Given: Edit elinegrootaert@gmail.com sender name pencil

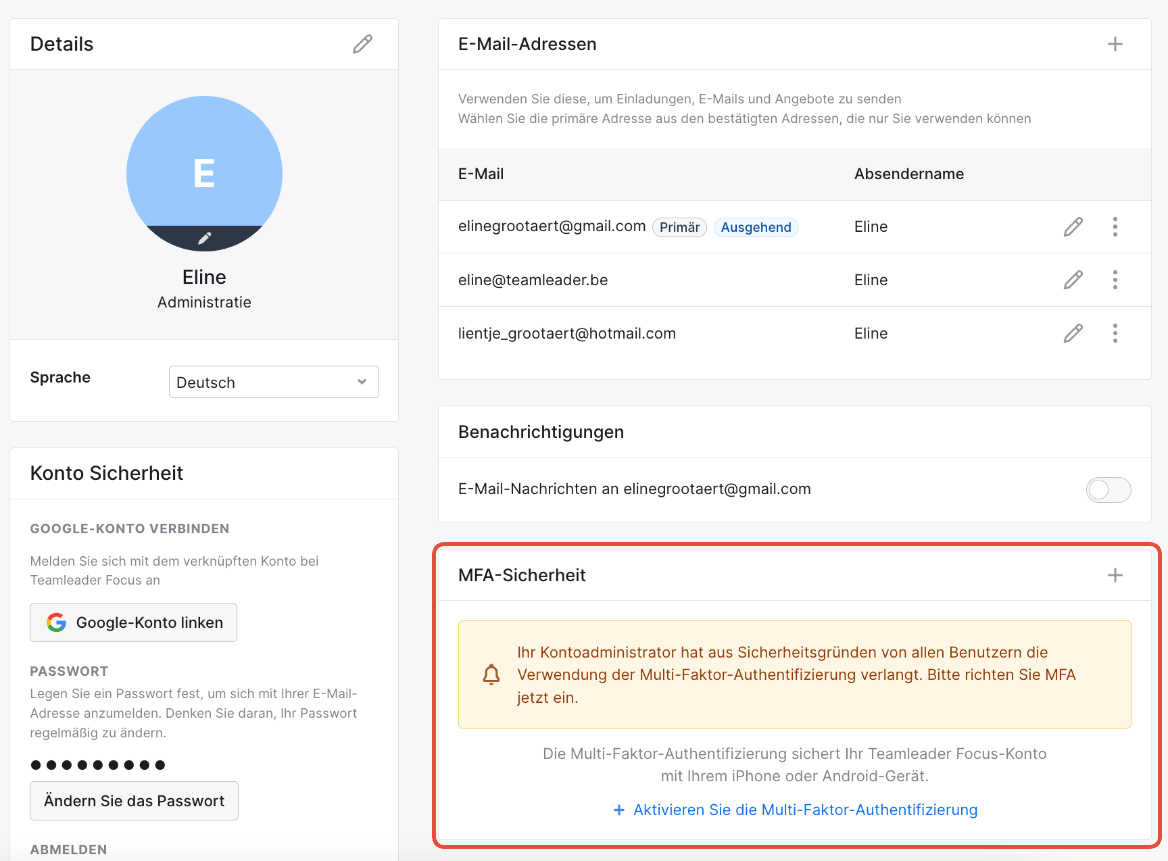Looking at the screenshot, I should (1073, 227).
